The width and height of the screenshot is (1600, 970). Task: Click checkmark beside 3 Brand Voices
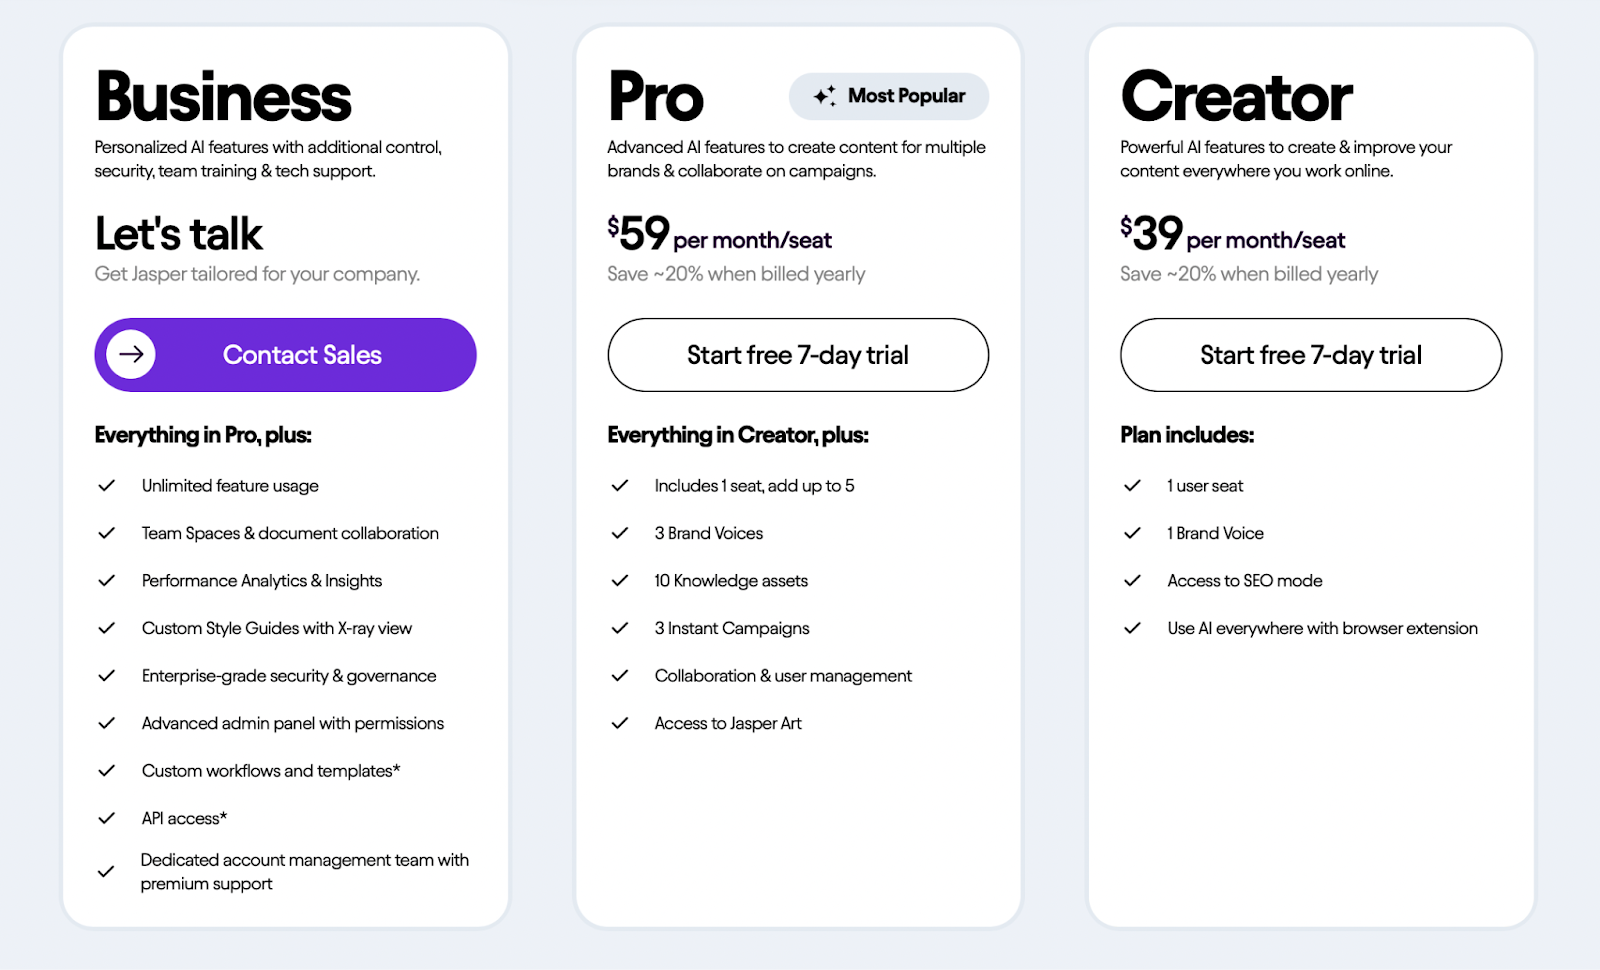tap(620, 533)
